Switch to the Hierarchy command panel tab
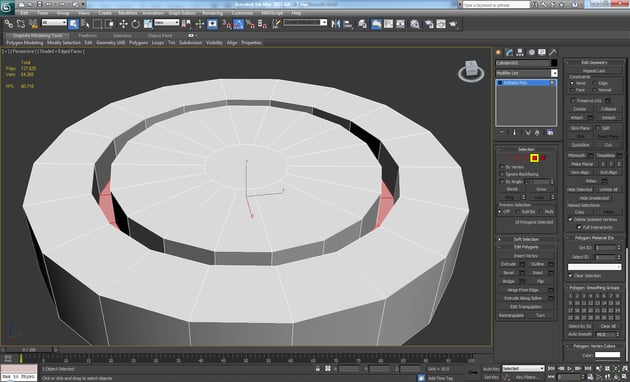 click(x=520, y=52)
